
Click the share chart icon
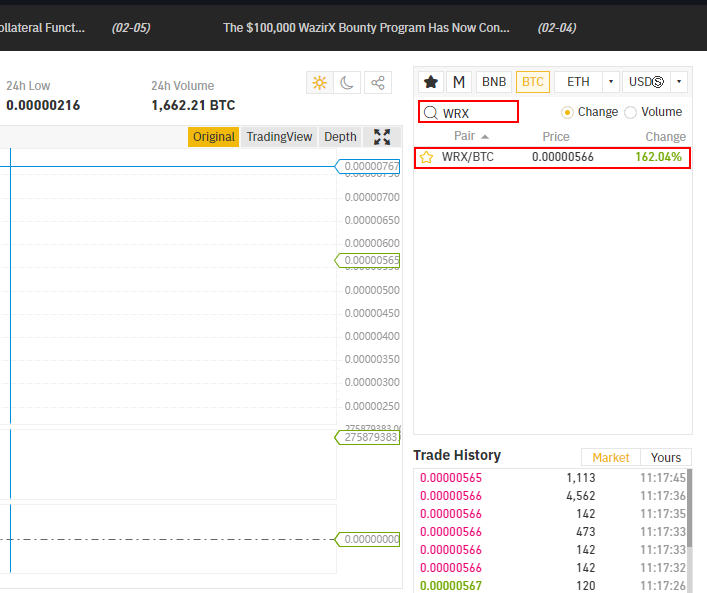[x=377, y=83]
